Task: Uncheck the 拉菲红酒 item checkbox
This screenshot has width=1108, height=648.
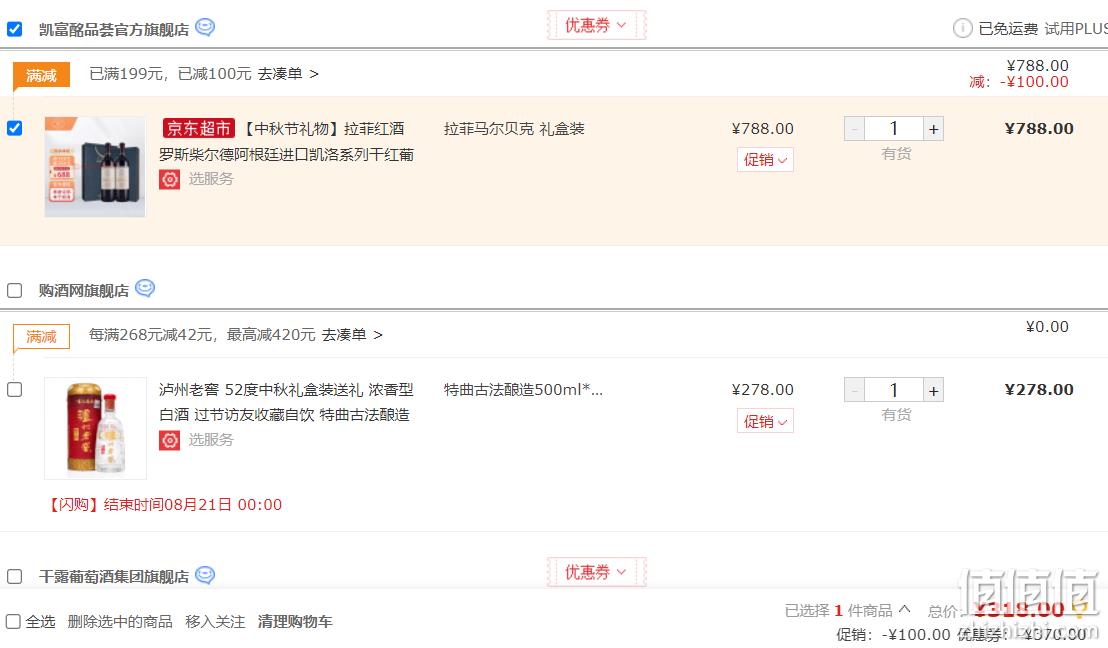Action: click(14, 128)
